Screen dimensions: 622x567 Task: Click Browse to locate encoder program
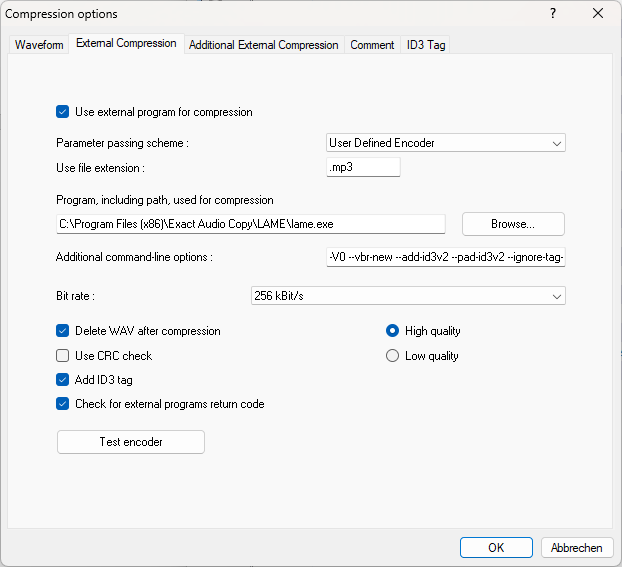(x=513, y=224)
